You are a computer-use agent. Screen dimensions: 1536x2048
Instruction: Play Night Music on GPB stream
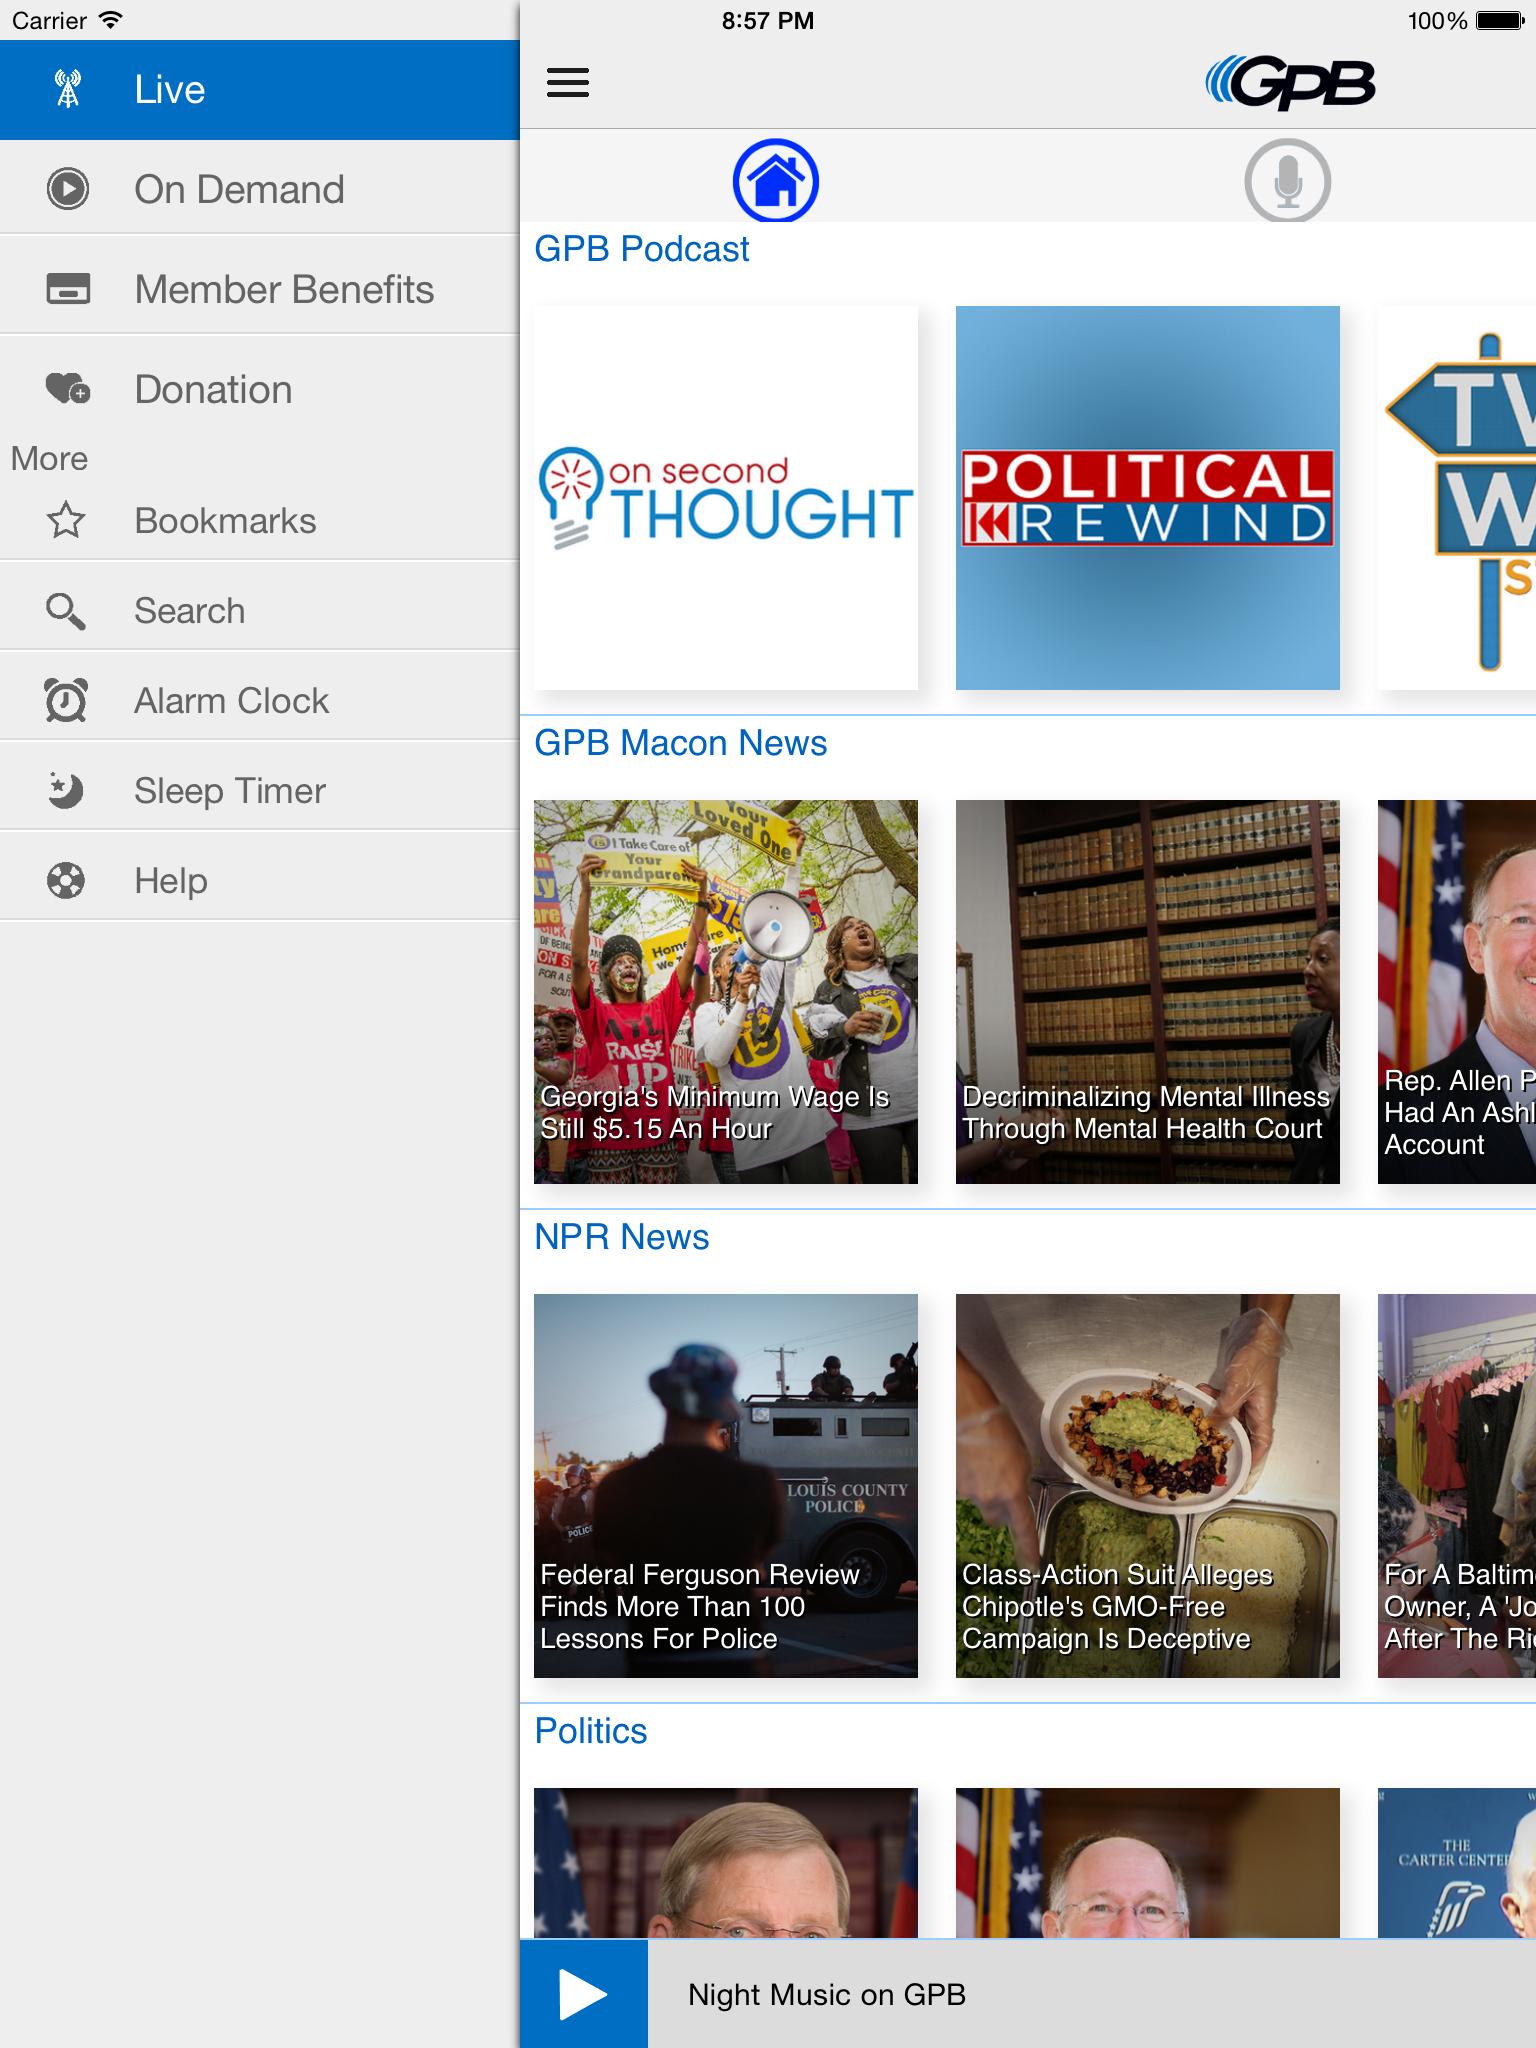click(584, 1994)
